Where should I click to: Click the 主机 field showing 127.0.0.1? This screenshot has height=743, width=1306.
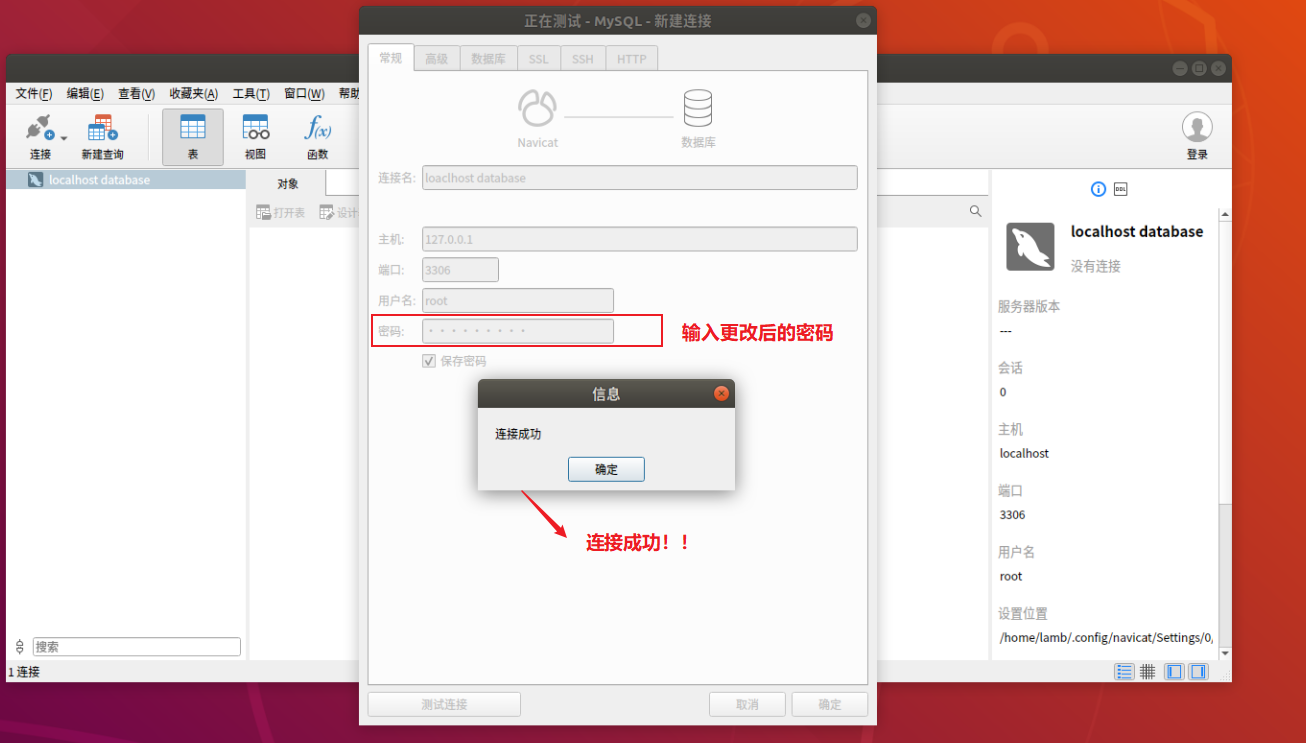tap(640, 239)
